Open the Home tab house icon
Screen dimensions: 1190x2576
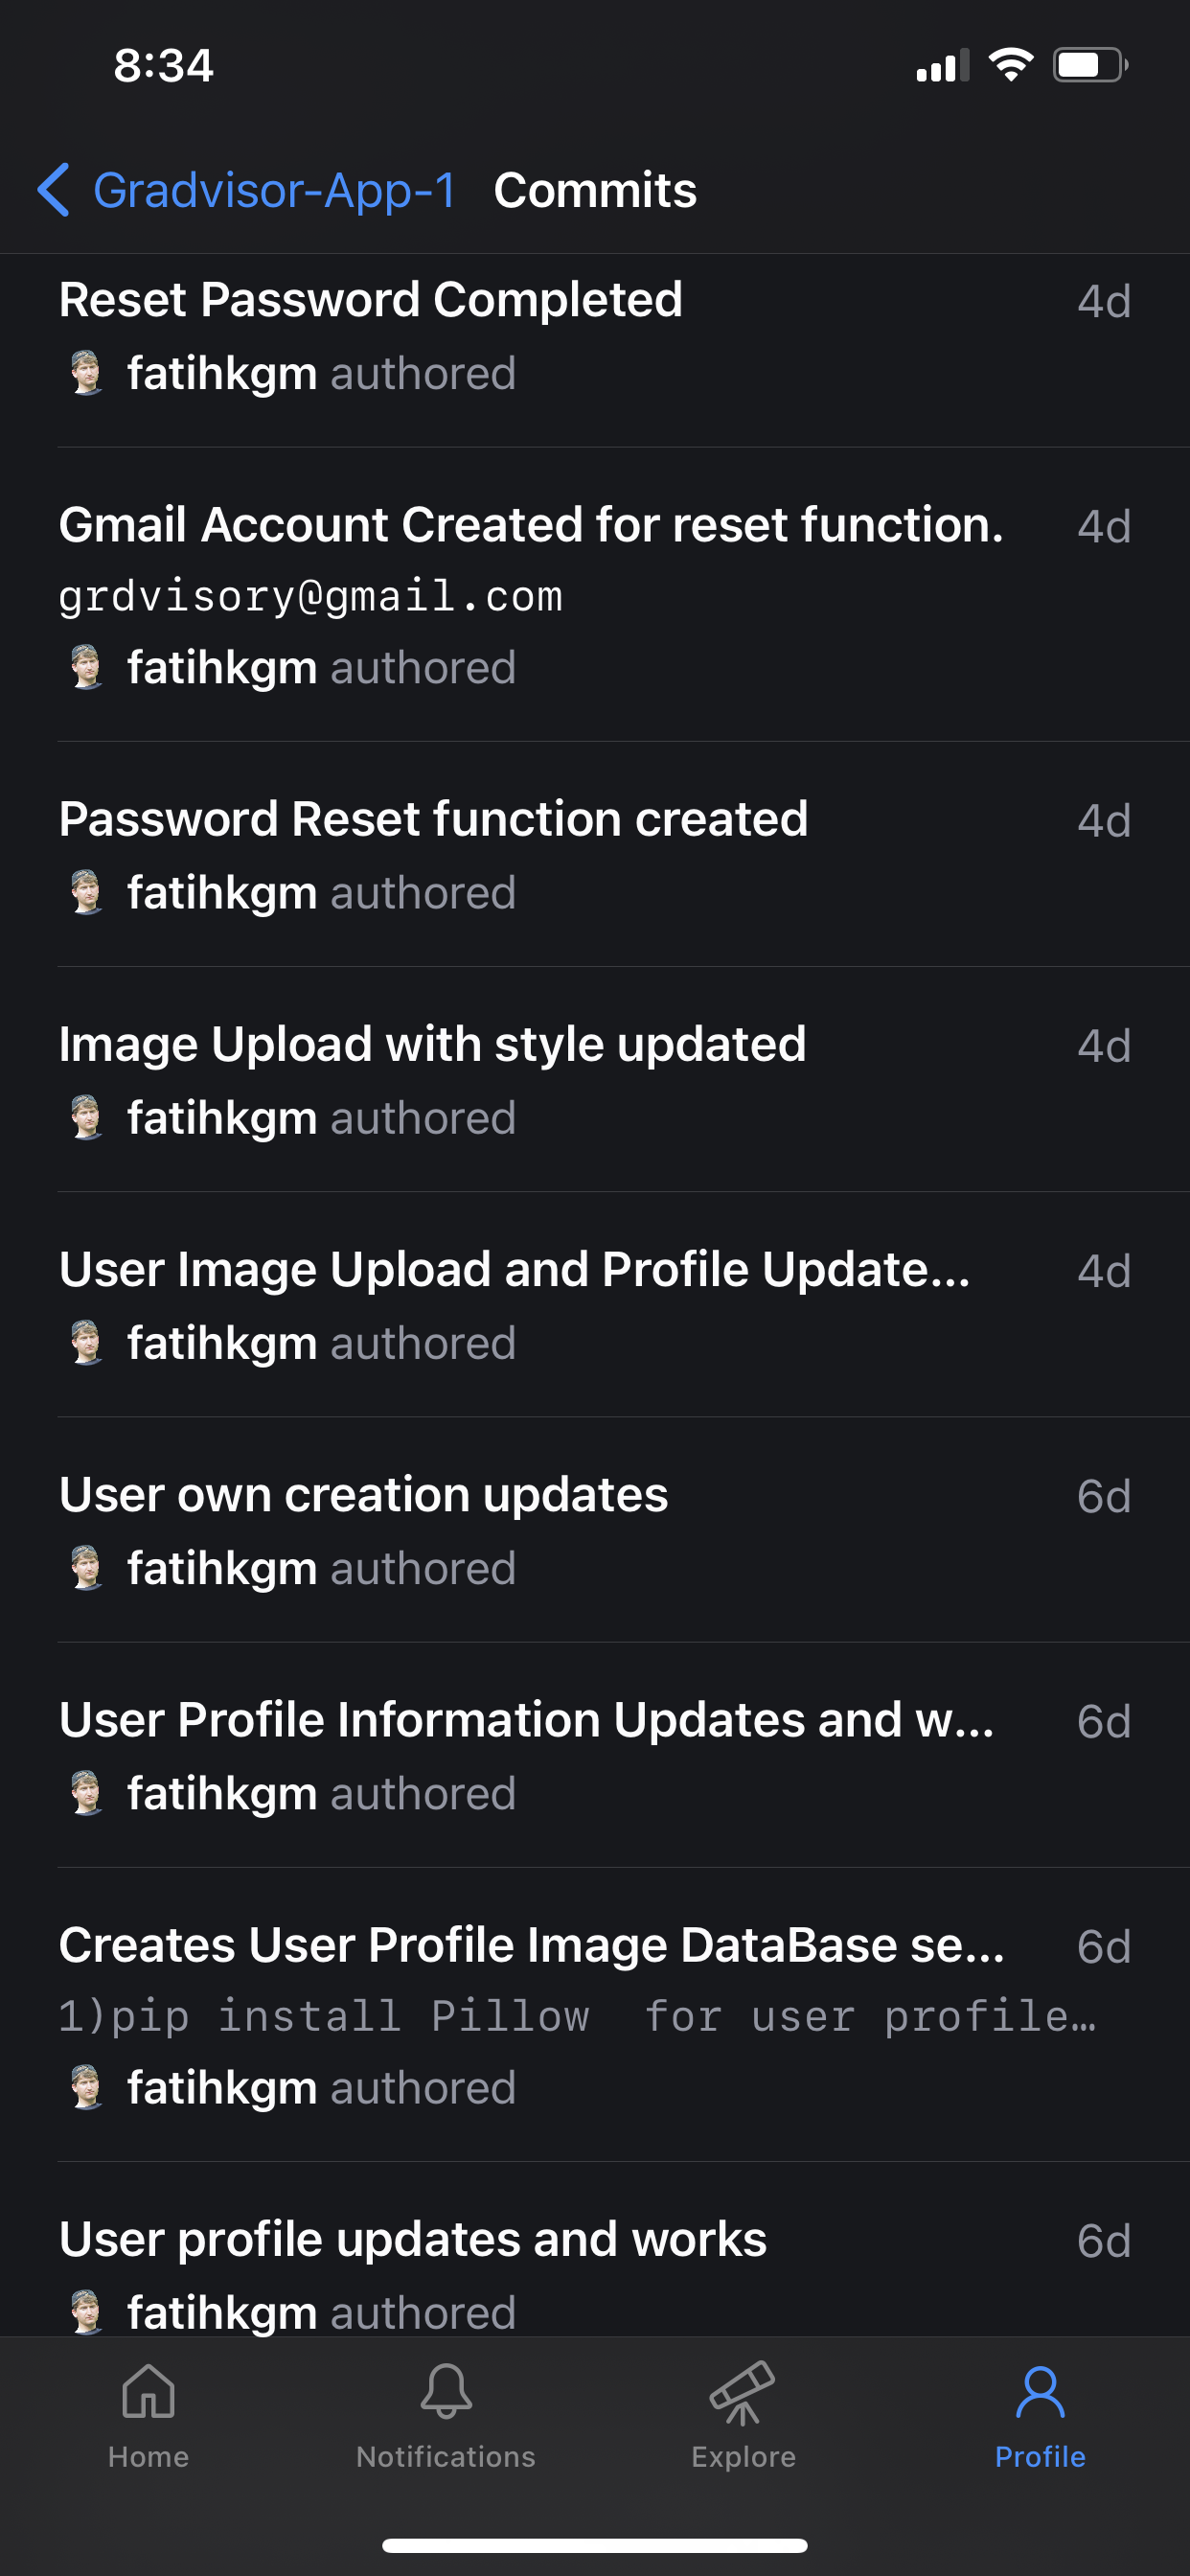[x=148, y=2391]
